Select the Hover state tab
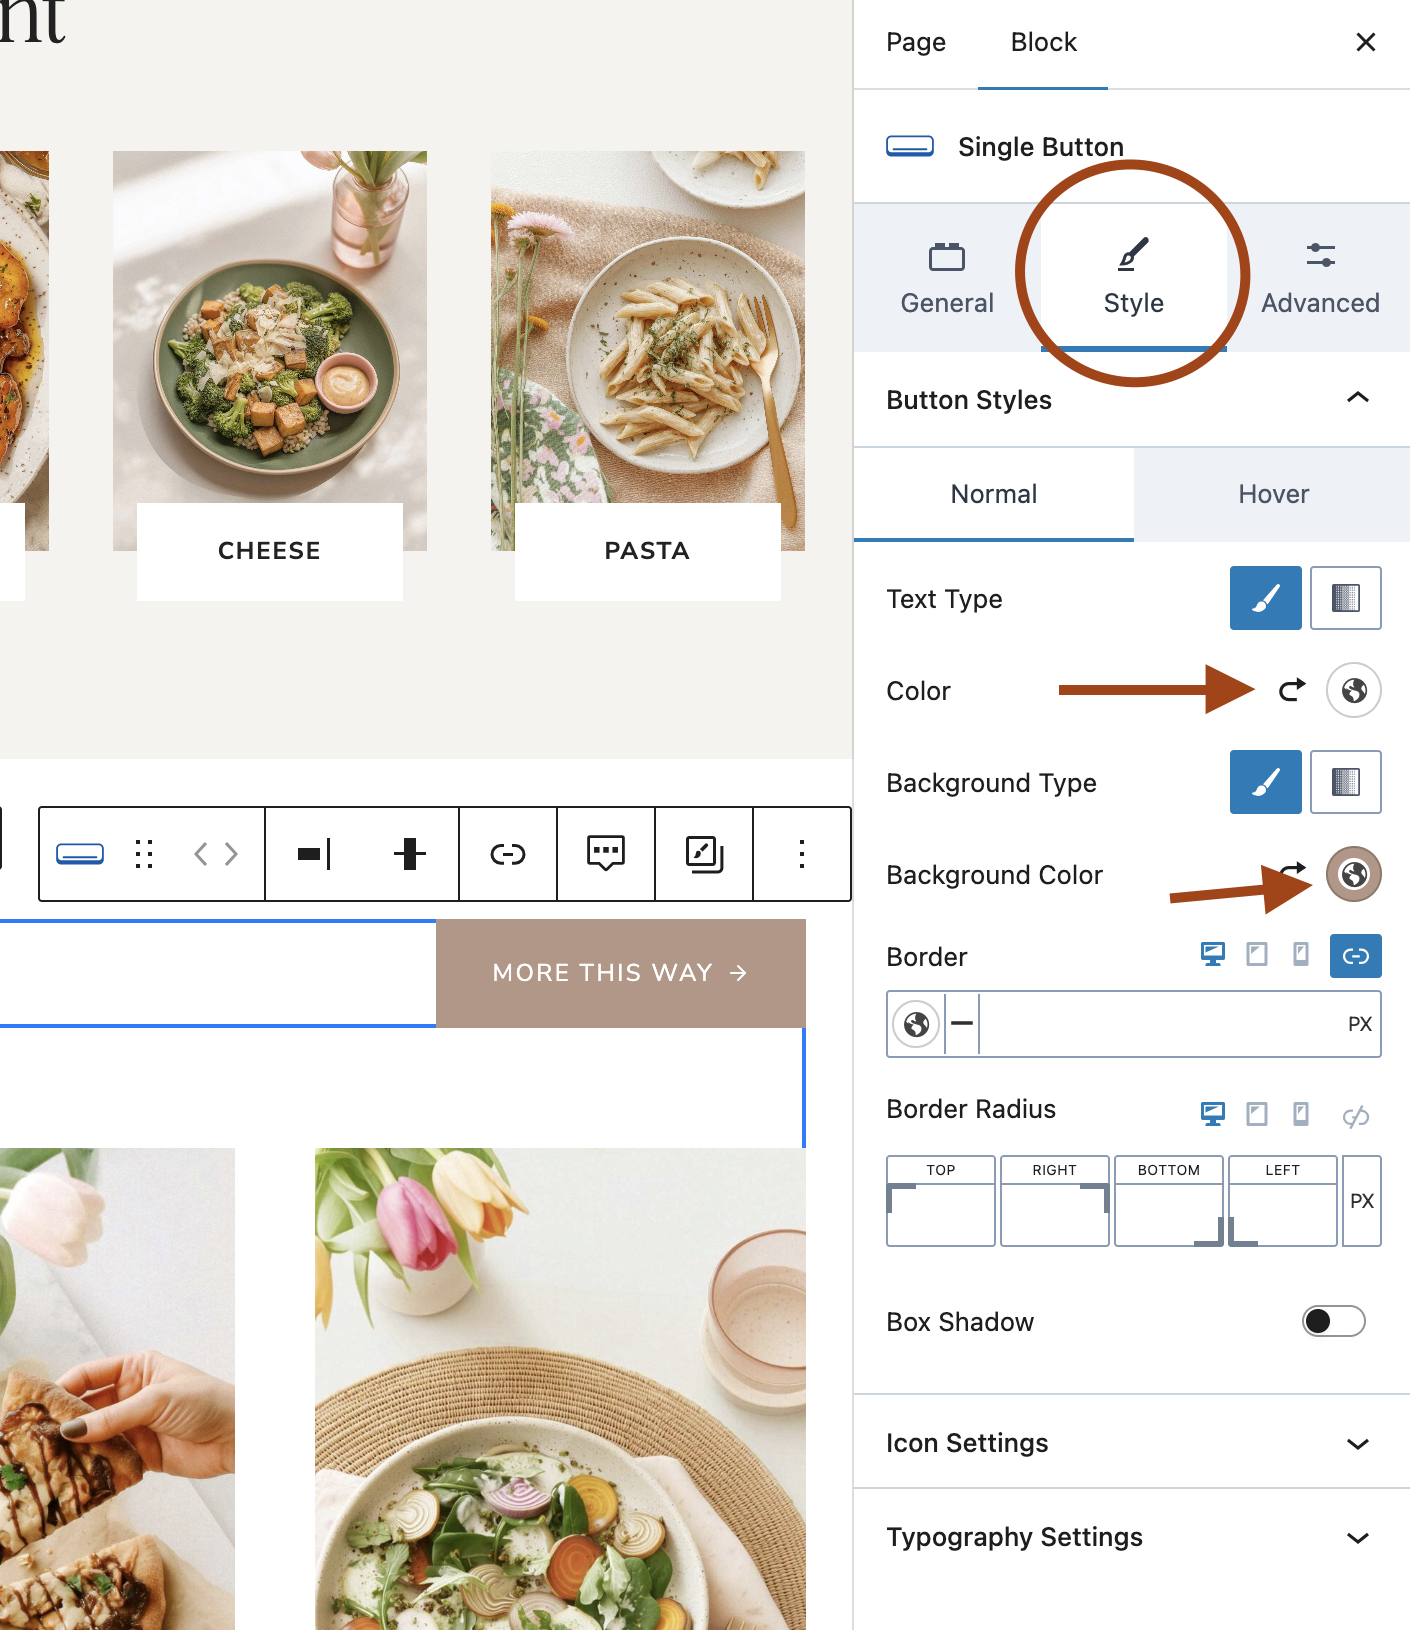Screen dimensions: 1410x1630 1272,494
